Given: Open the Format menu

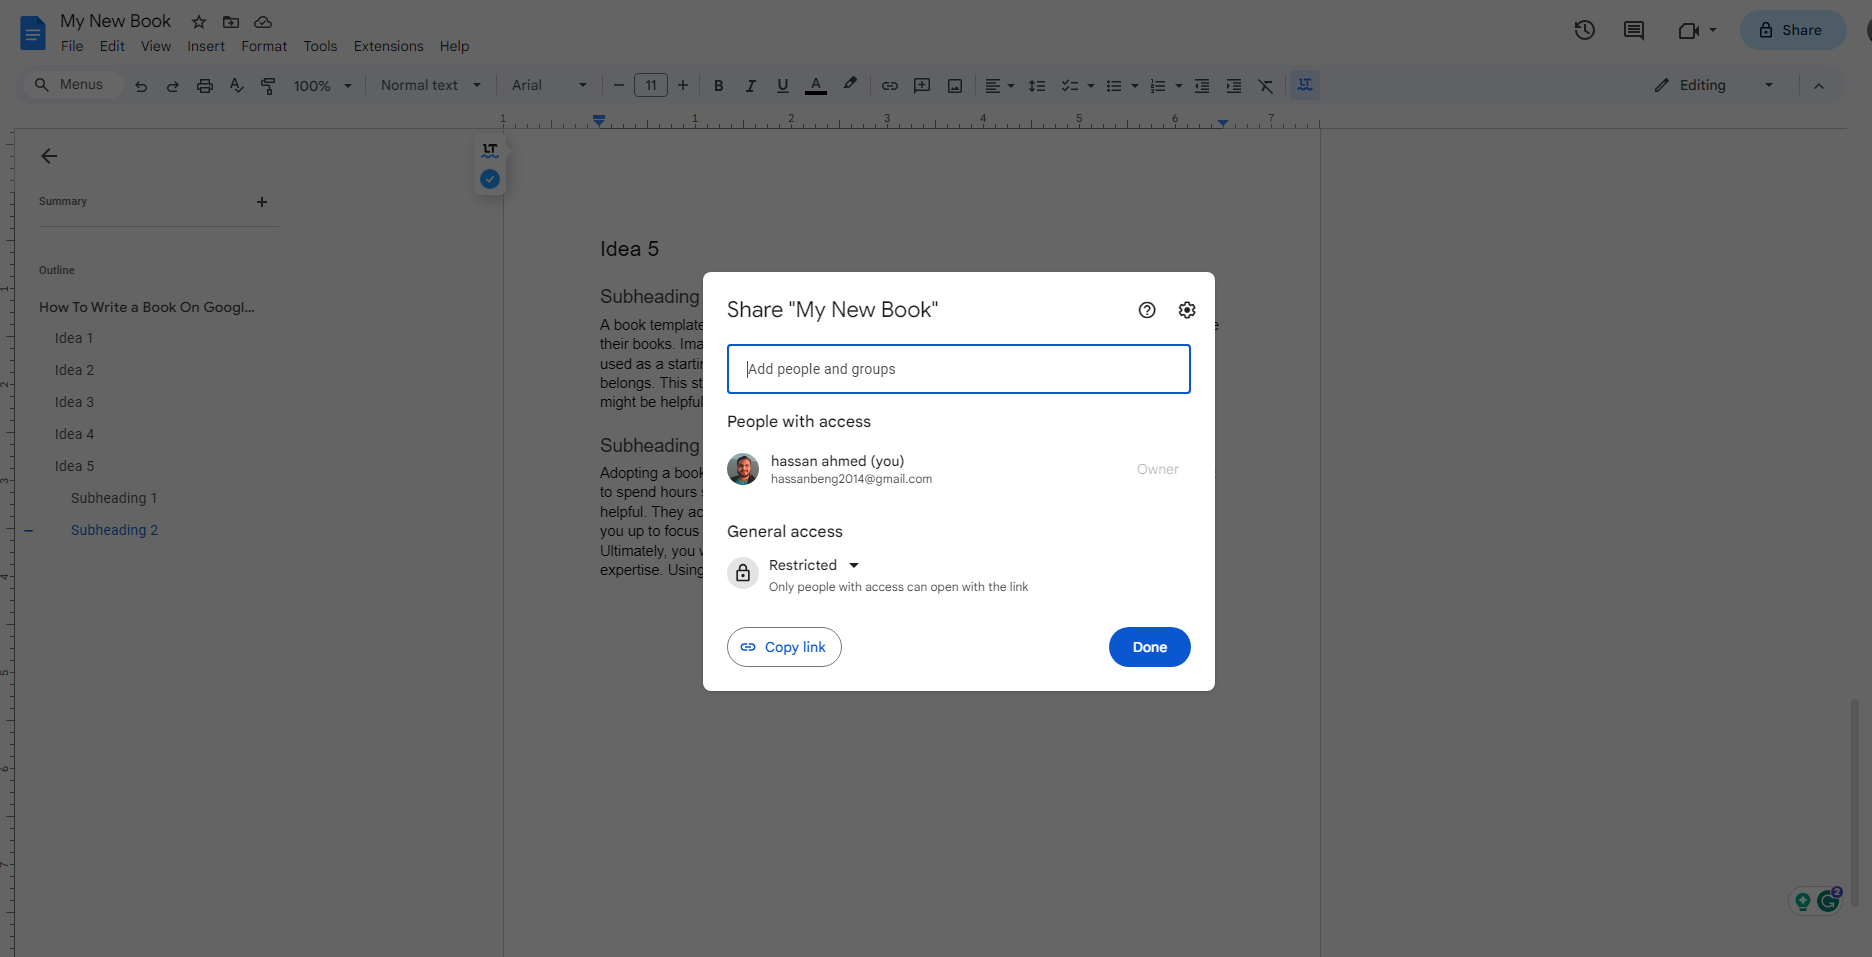Looking at the screenshot, I should point(264,46).
